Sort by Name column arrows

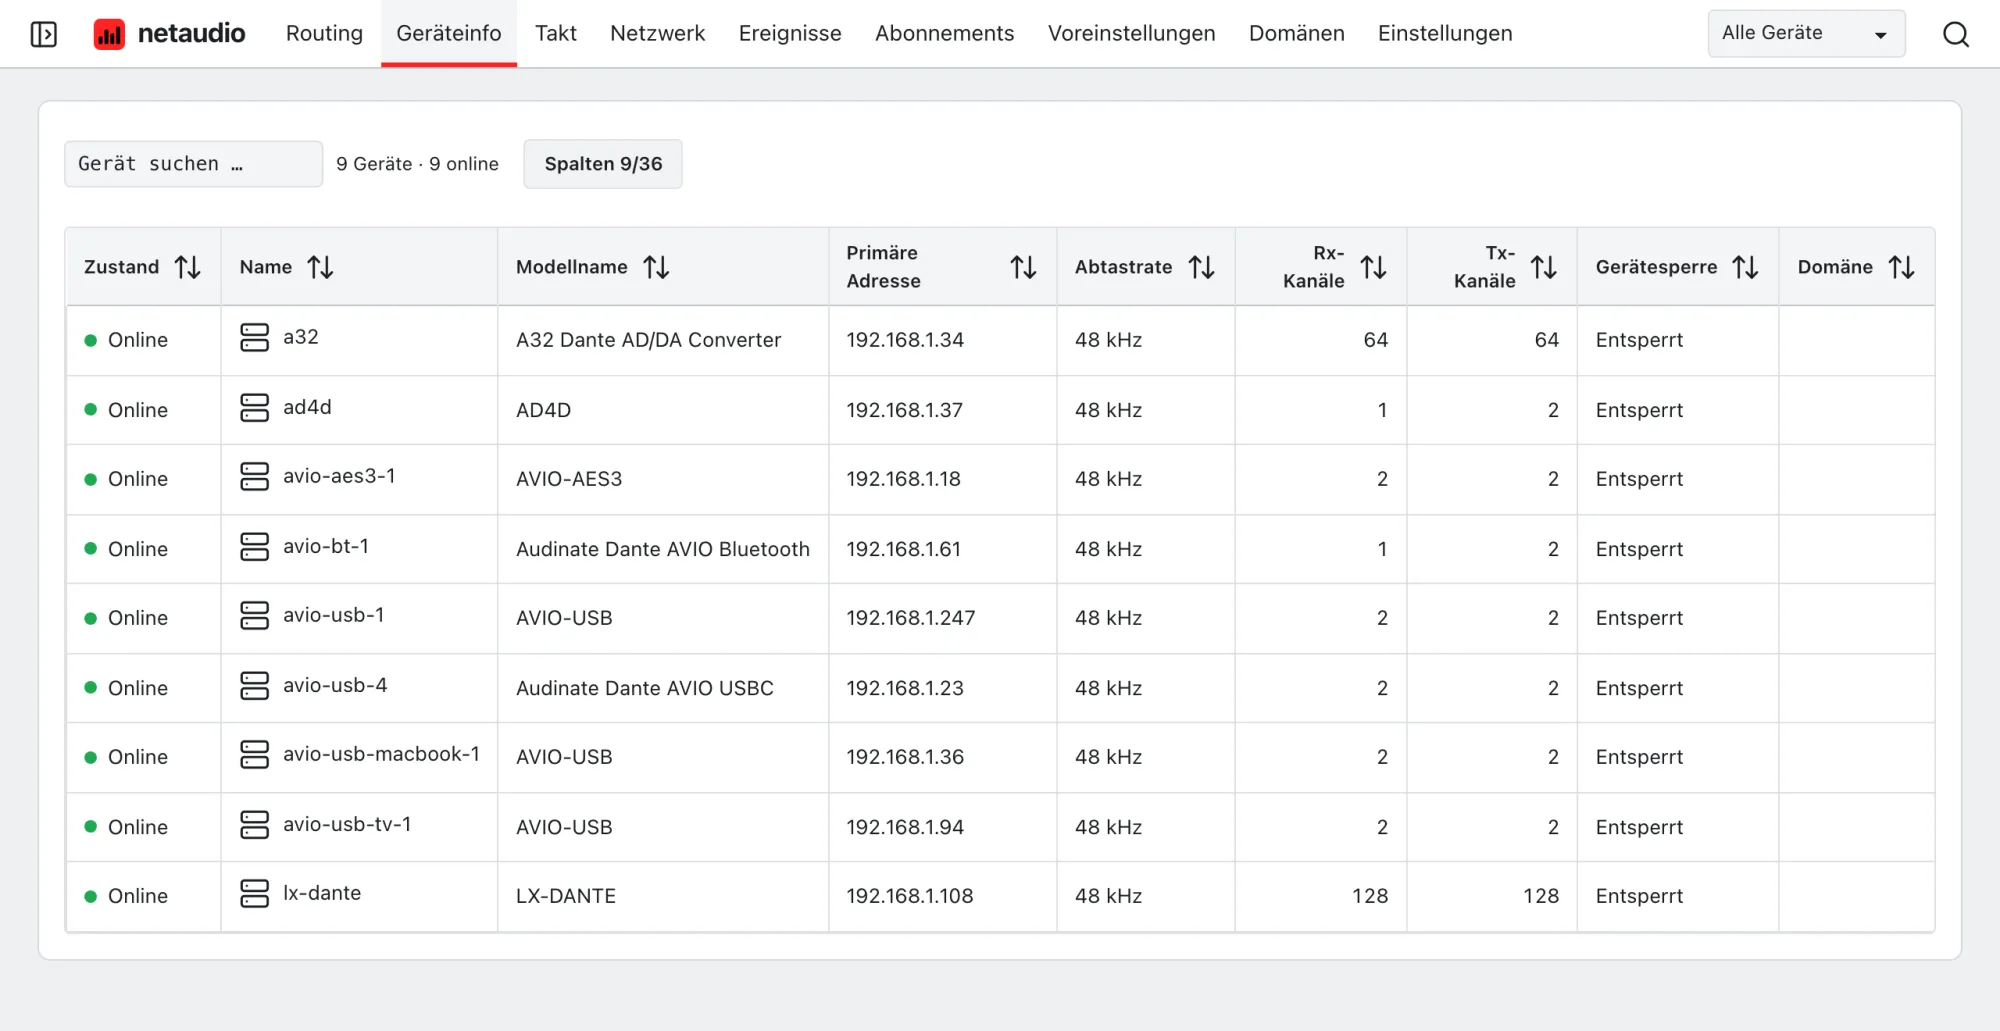tap(320, 267)
